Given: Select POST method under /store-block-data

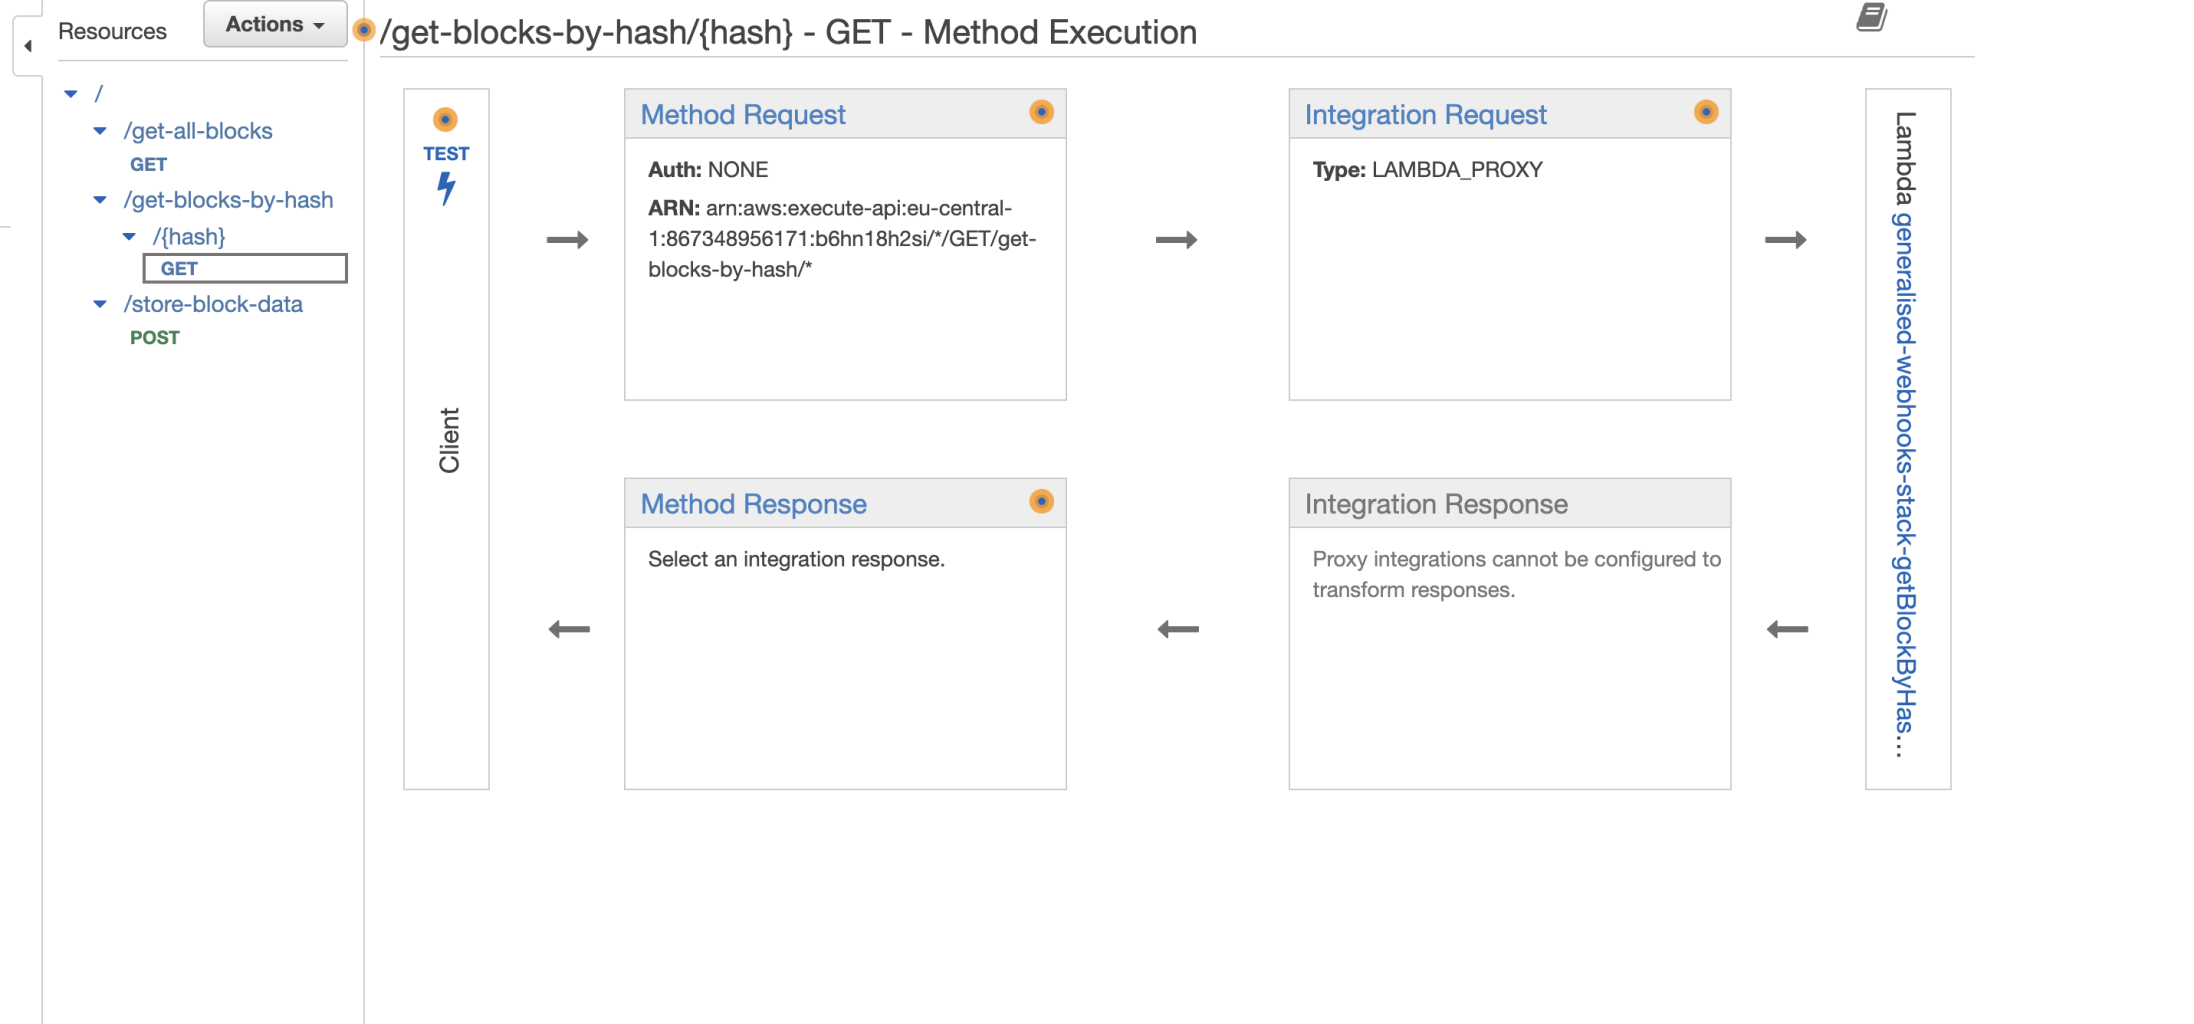Looking at the screenshot, I should point(155,338).
